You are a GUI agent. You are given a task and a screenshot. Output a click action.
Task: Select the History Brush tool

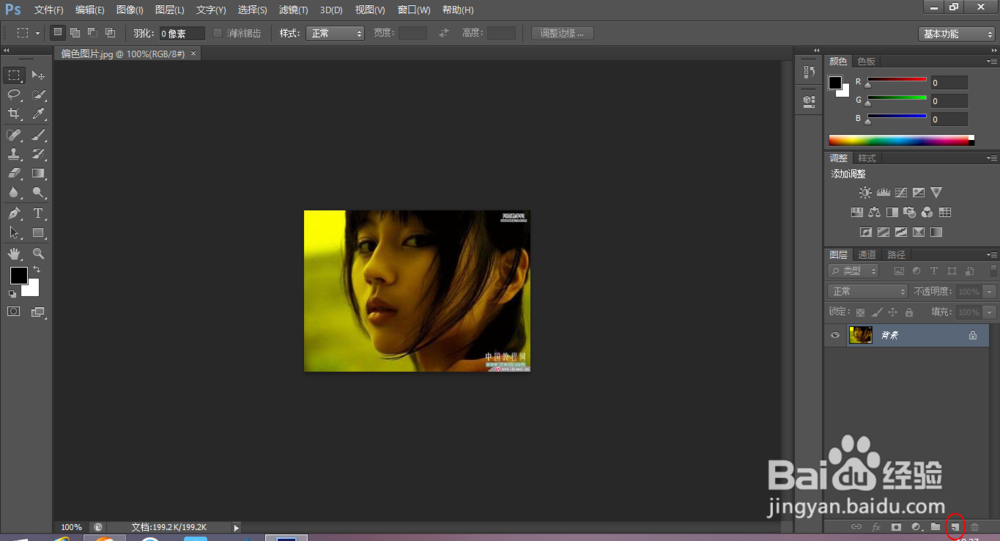pos(38,154)
